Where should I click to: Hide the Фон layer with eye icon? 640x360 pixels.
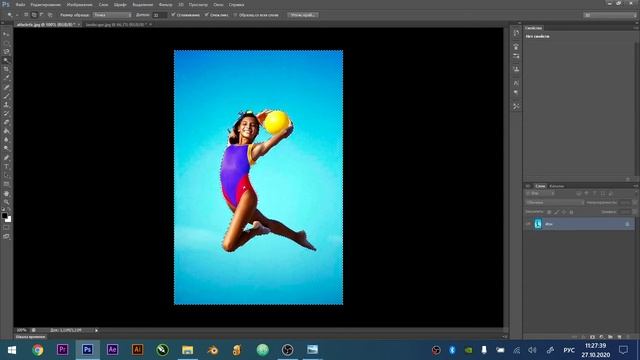[528, 224]
